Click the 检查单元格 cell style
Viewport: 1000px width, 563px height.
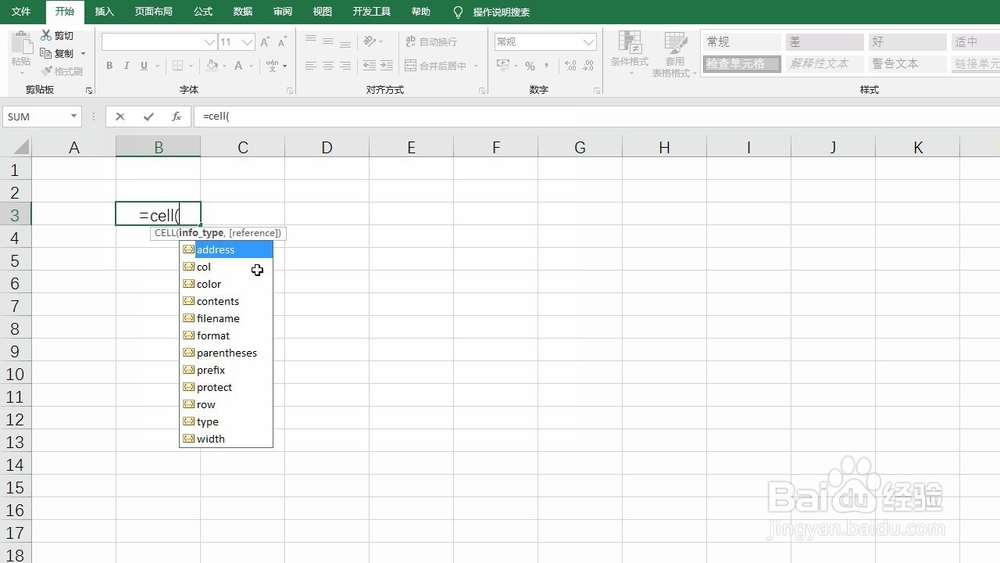coord(742,64)
